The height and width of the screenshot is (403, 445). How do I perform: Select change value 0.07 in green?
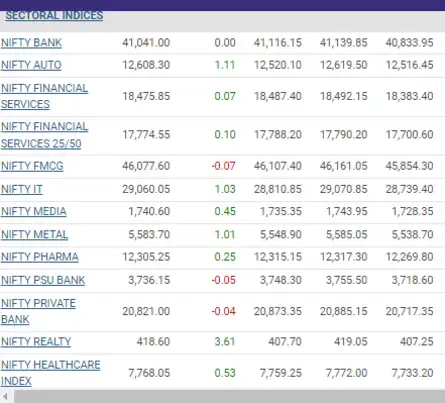click(x=225, y=96)
